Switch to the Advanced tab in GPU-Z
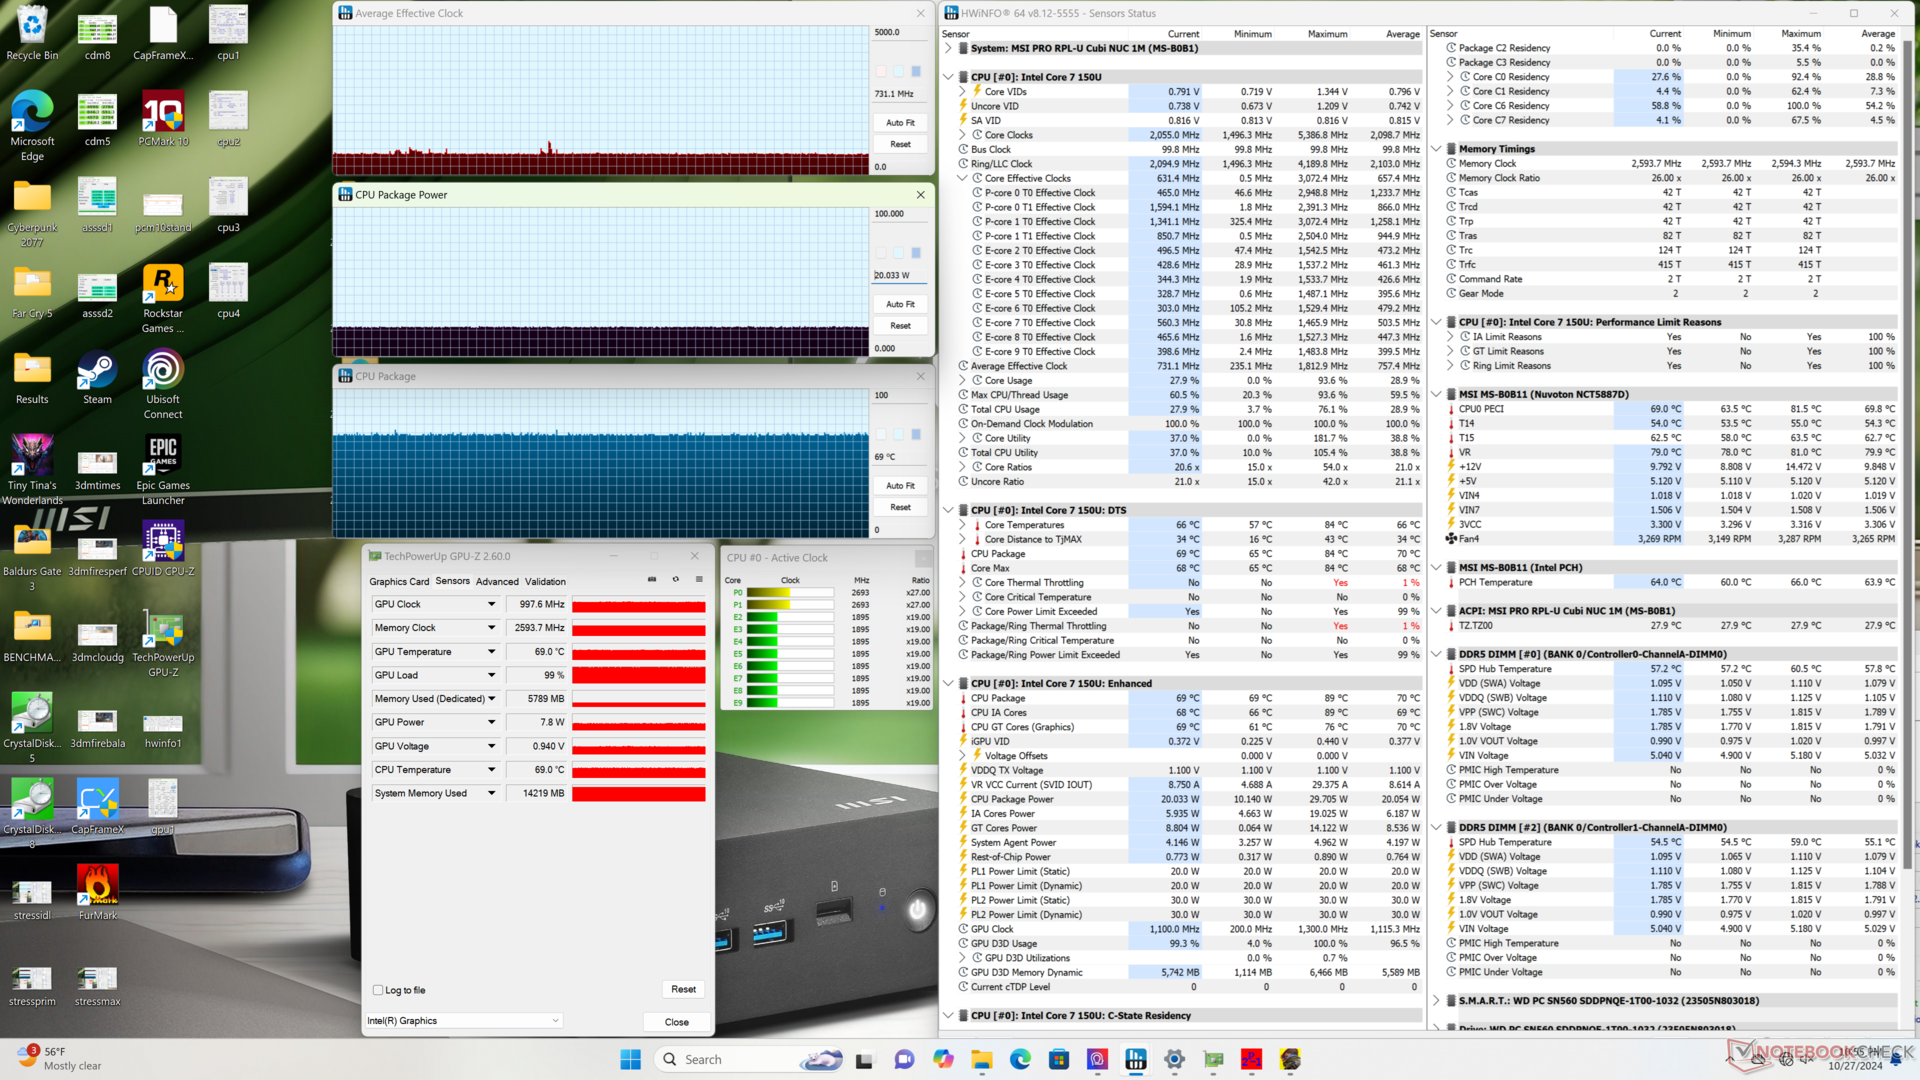 click(x=497, y=581)
